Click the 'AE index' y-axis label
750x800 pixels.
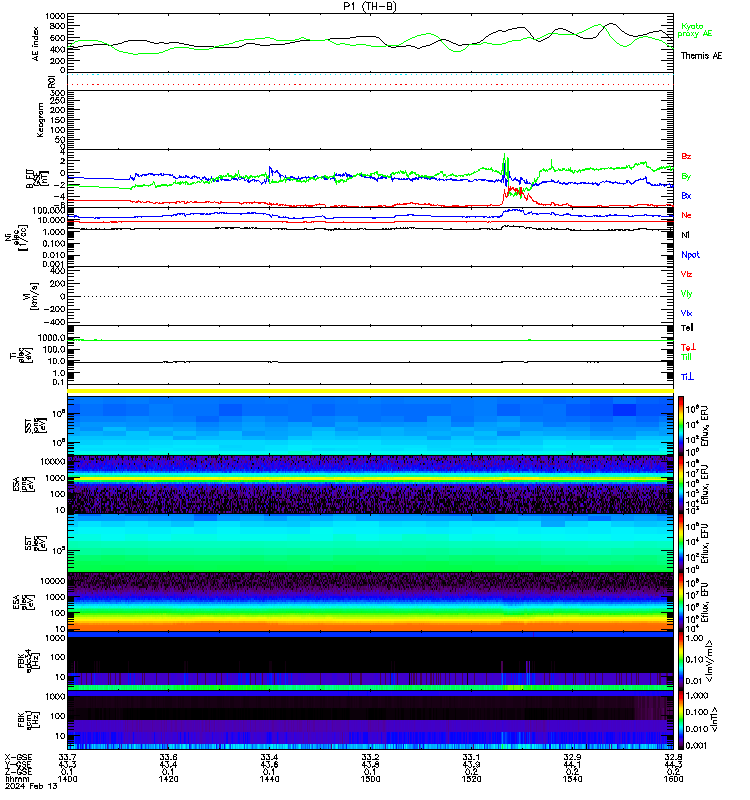coord(35,43)
